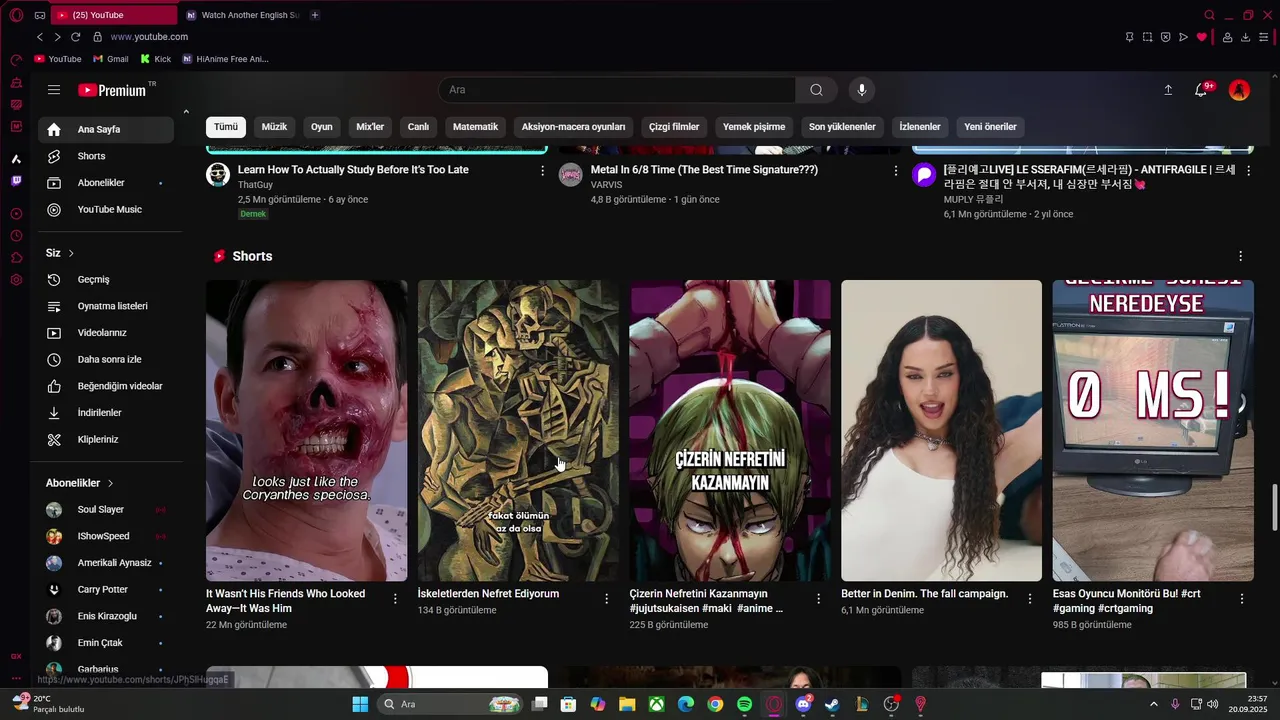Go back using browser back arrow
Screen dimensions: 1280x720
point(40,37)
